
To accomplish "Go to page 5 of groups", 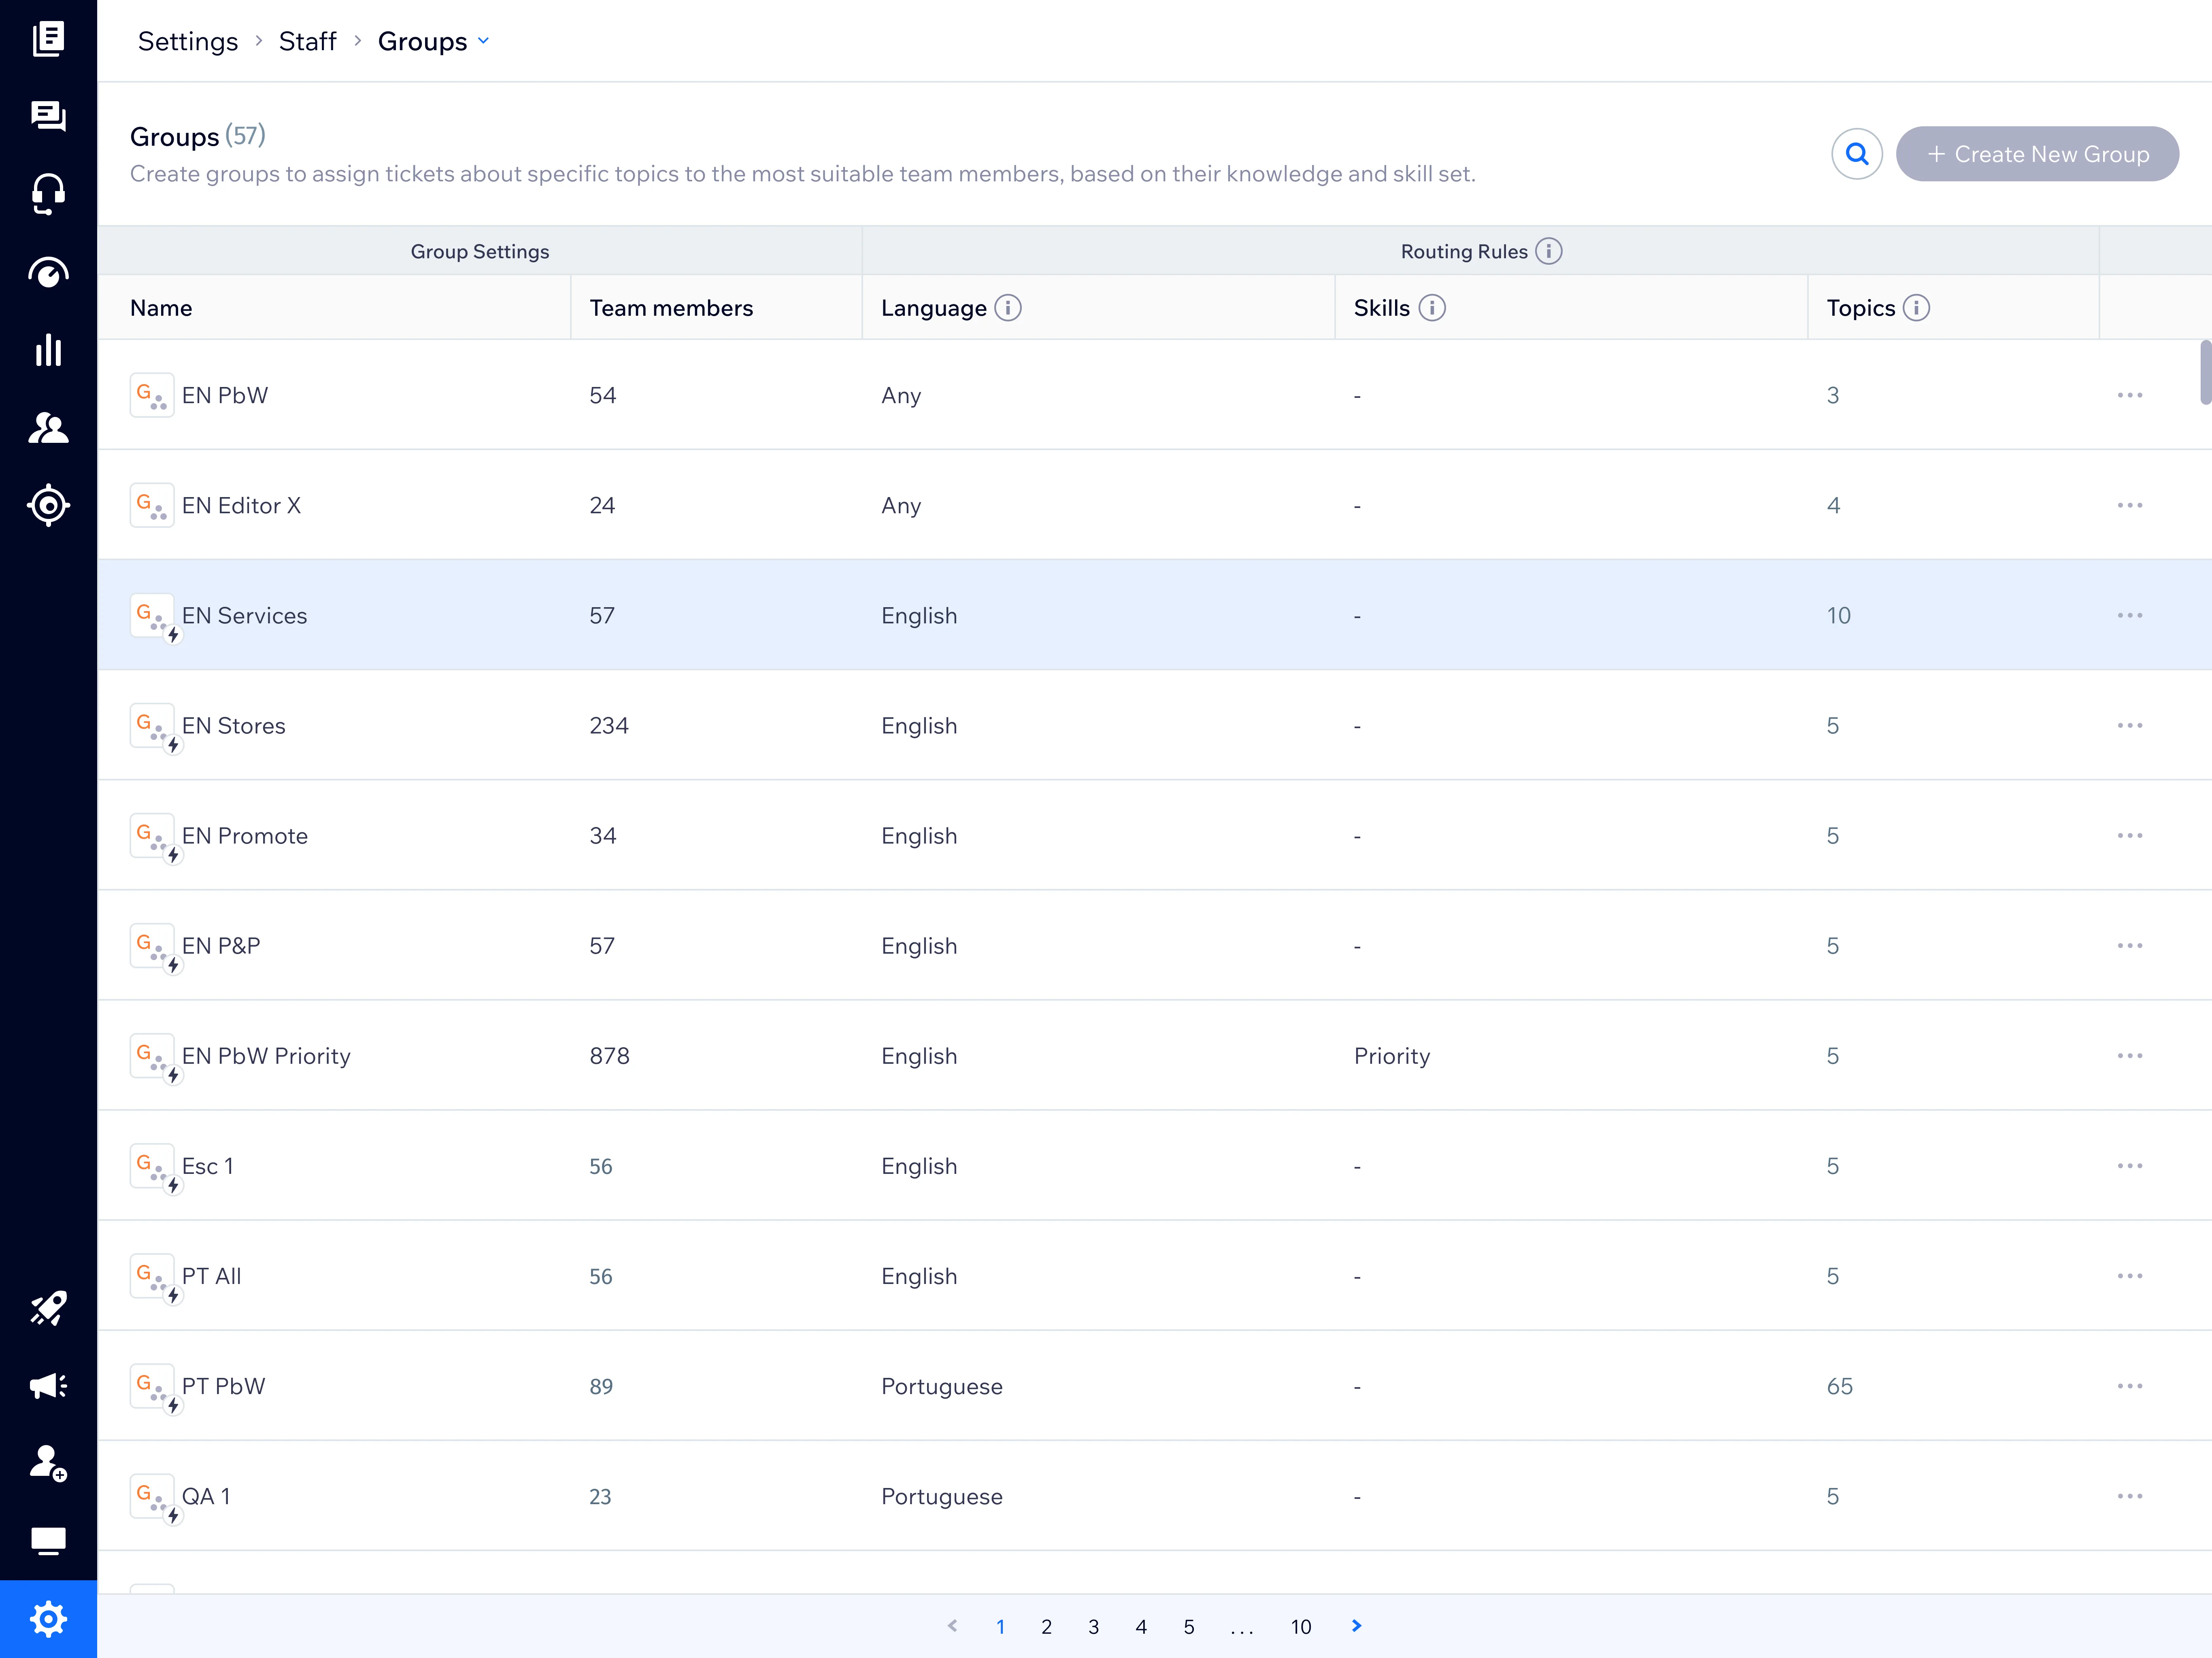I will [1189, 1627].
